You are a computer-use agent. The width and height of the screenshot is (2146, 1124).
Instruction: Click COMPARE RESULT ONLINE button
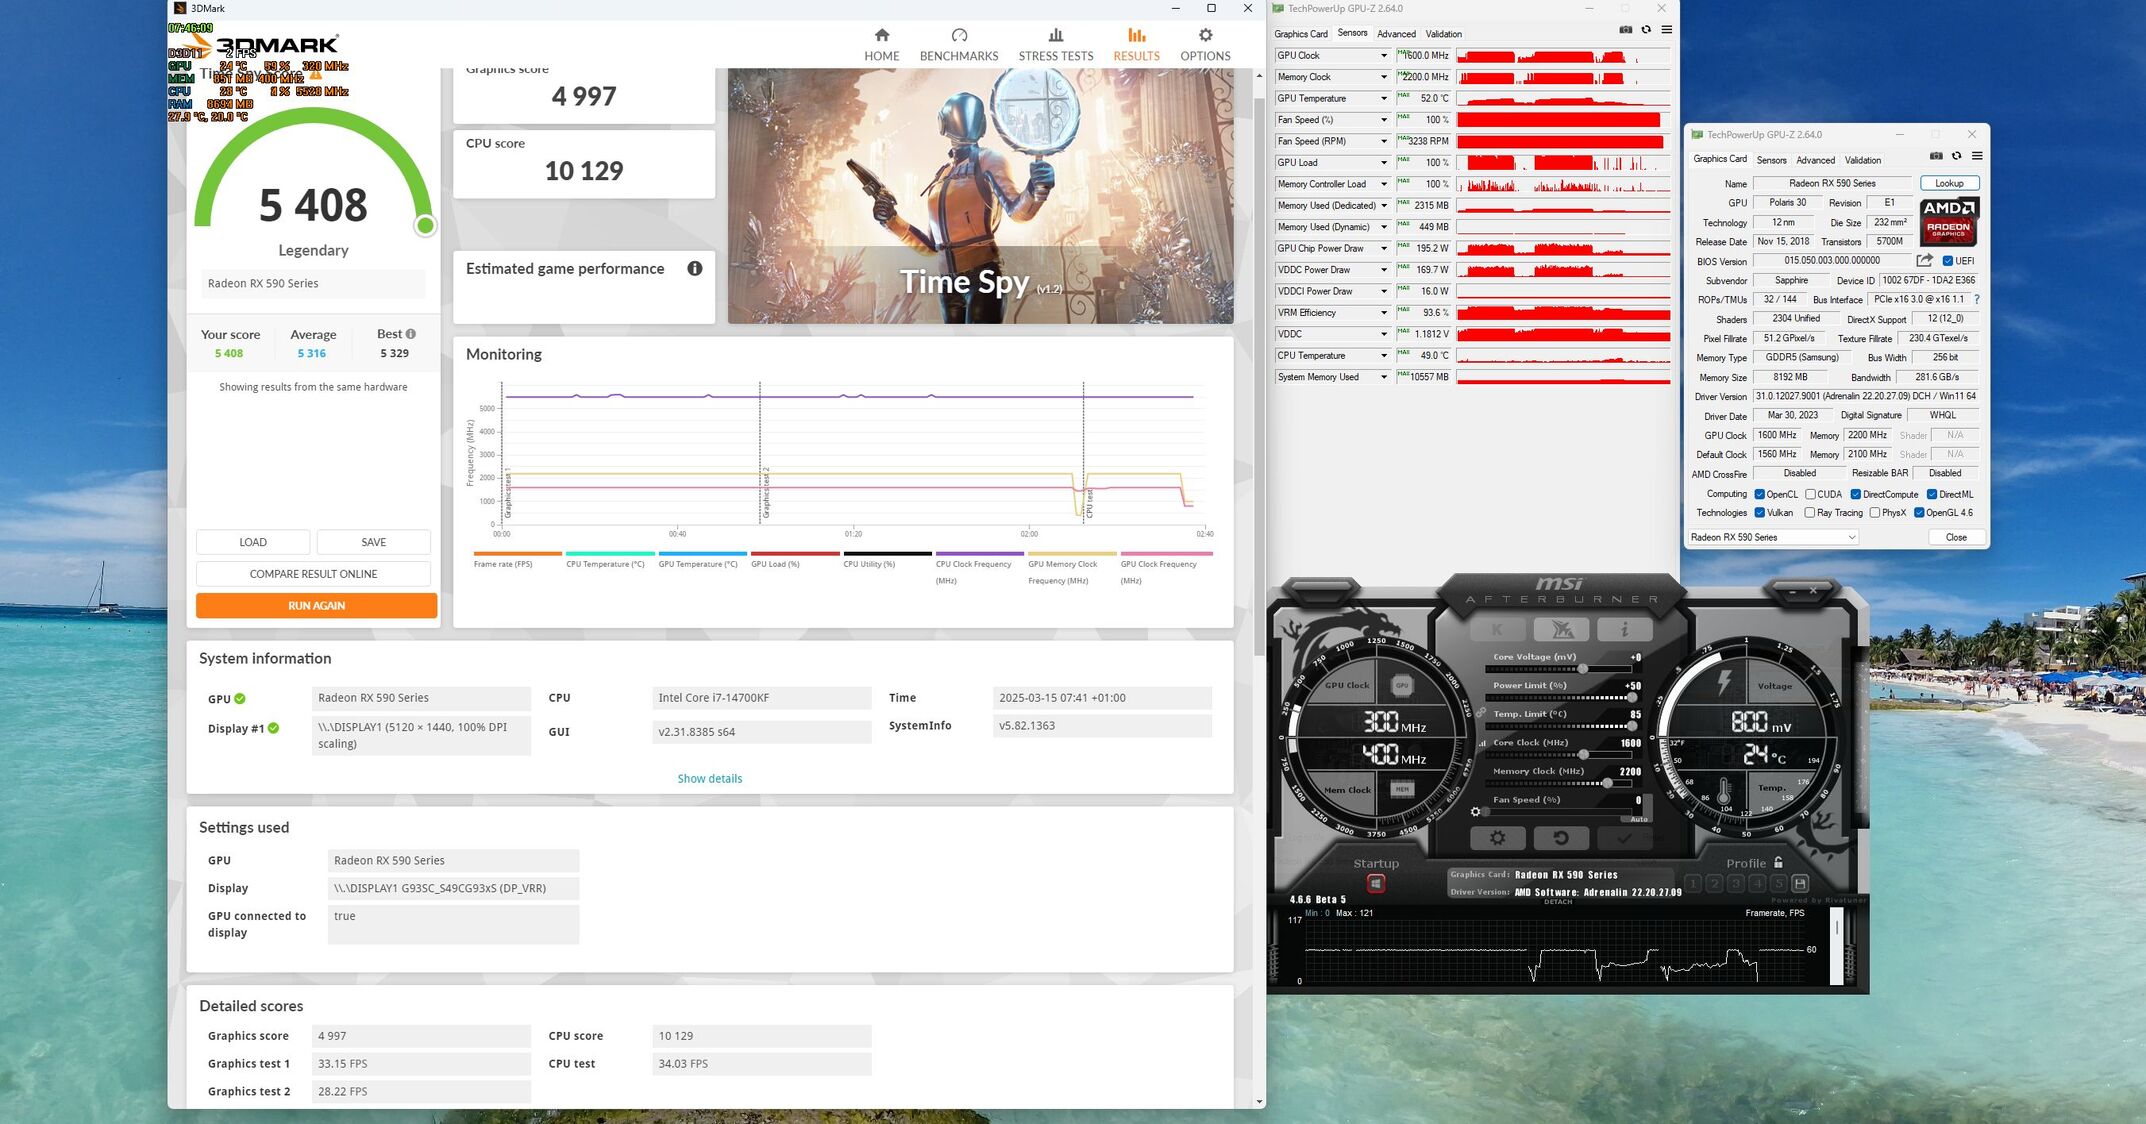point(313,574)
